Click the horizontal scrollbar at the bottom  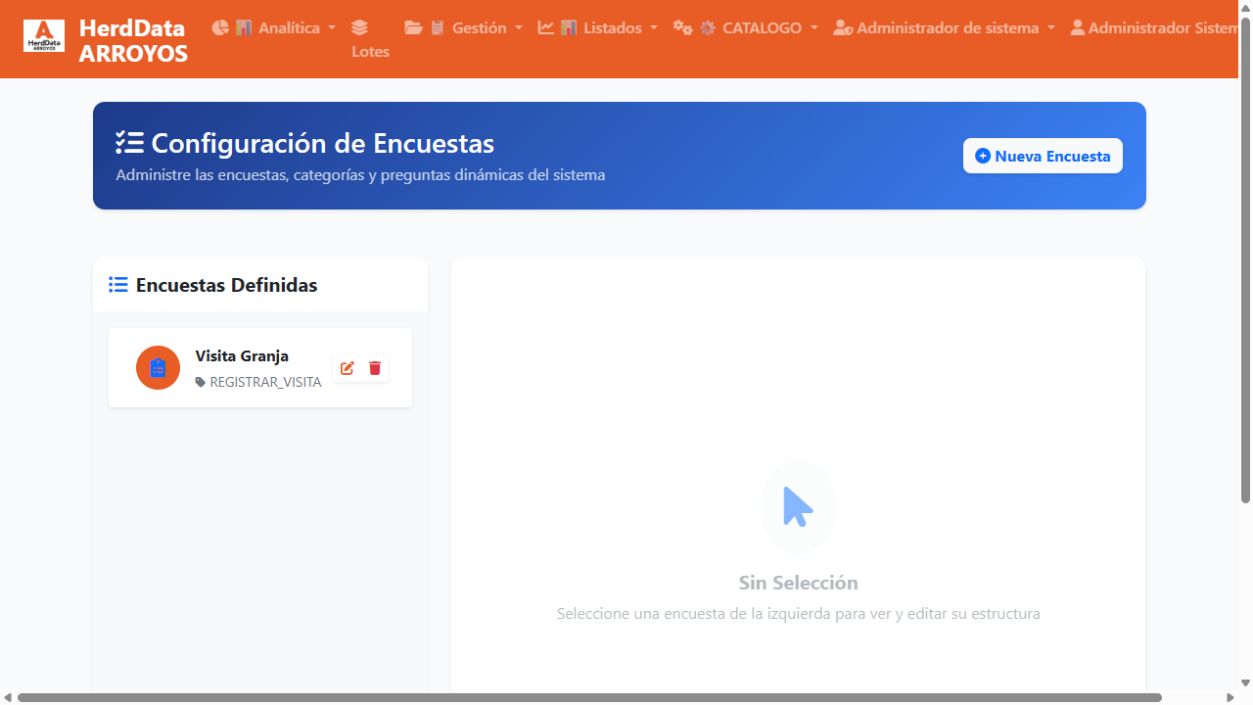click(x=590, y=697)
